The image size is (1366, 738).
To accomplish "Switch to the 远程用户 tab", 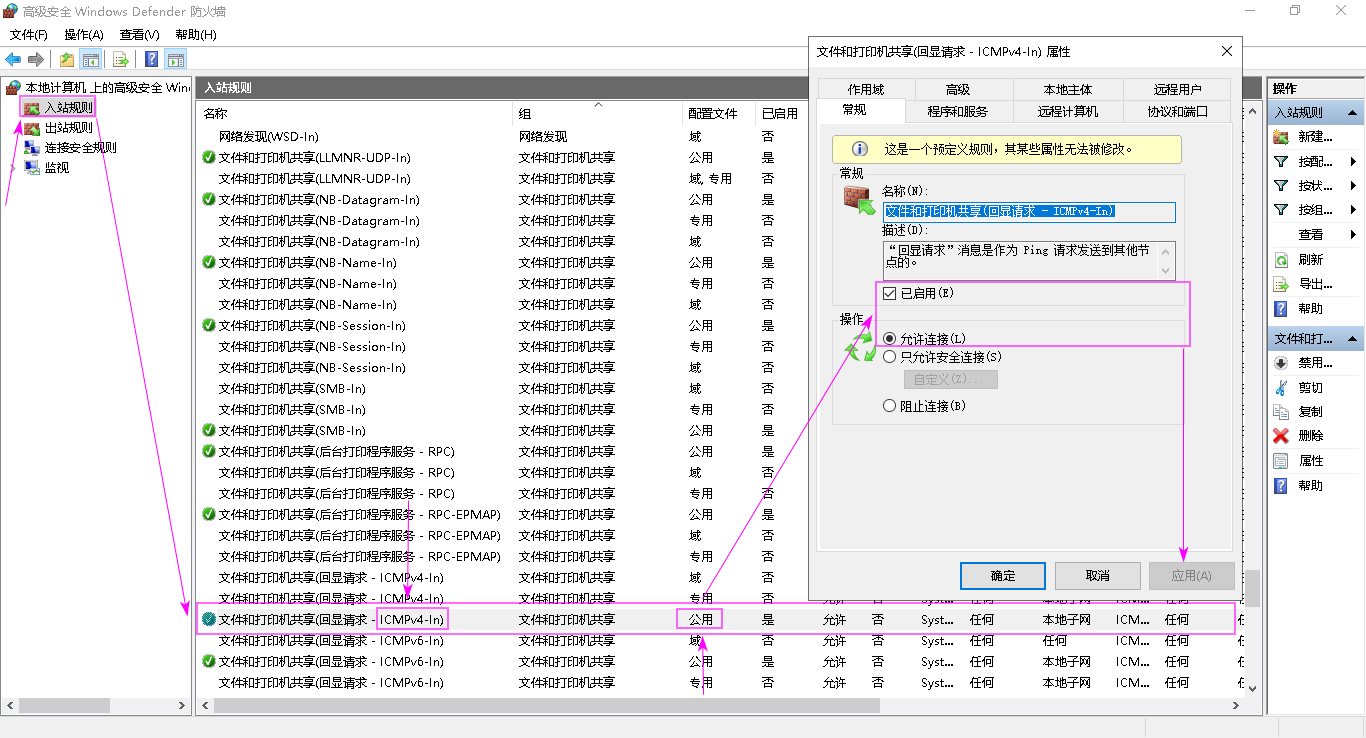I will click(x=1177, y=89).
